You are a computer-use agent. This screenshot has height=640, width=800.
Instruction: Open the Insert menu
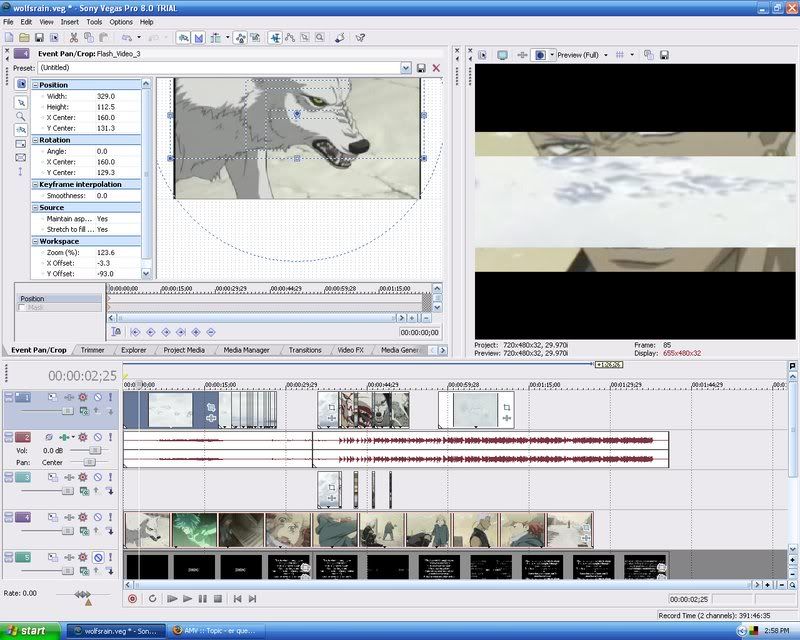pos(69,22)
